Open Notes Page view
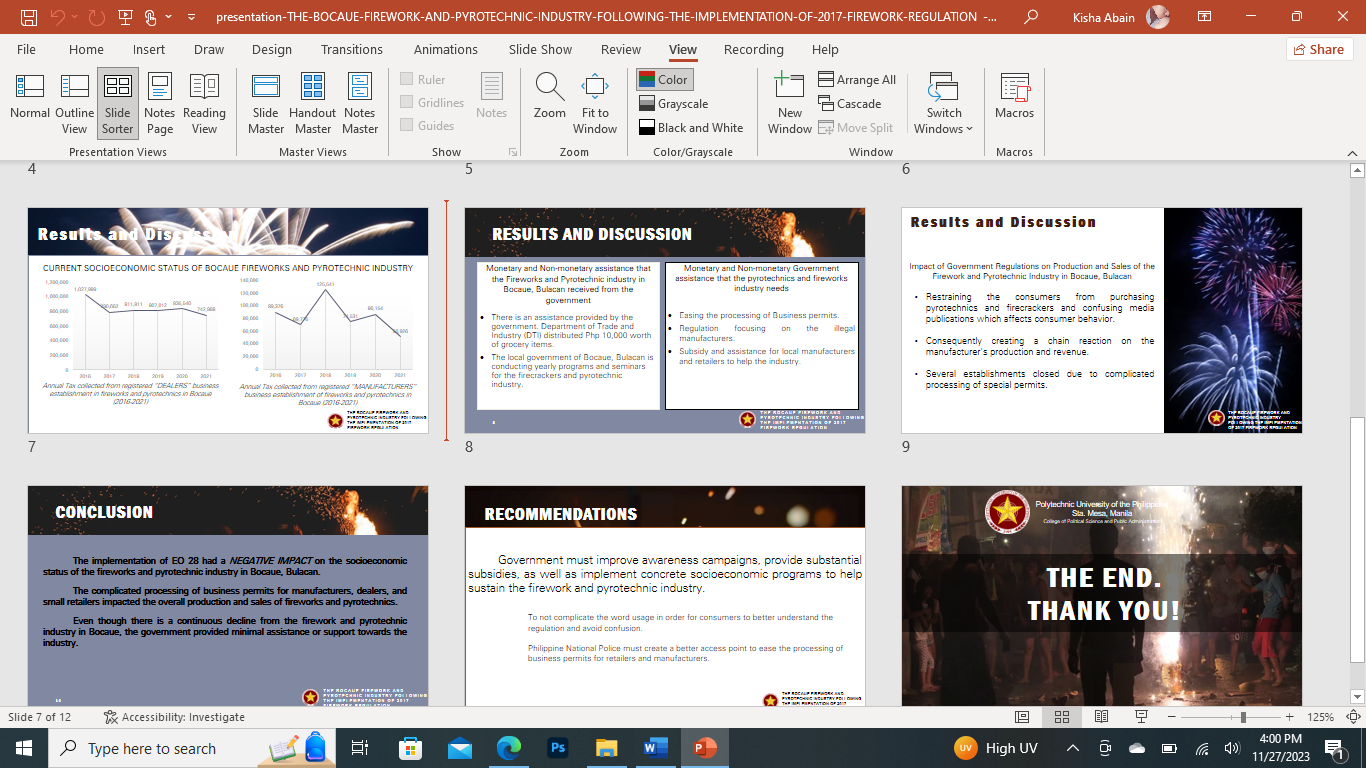Screen dimensions: 1366x768 [x=160, y=104]
